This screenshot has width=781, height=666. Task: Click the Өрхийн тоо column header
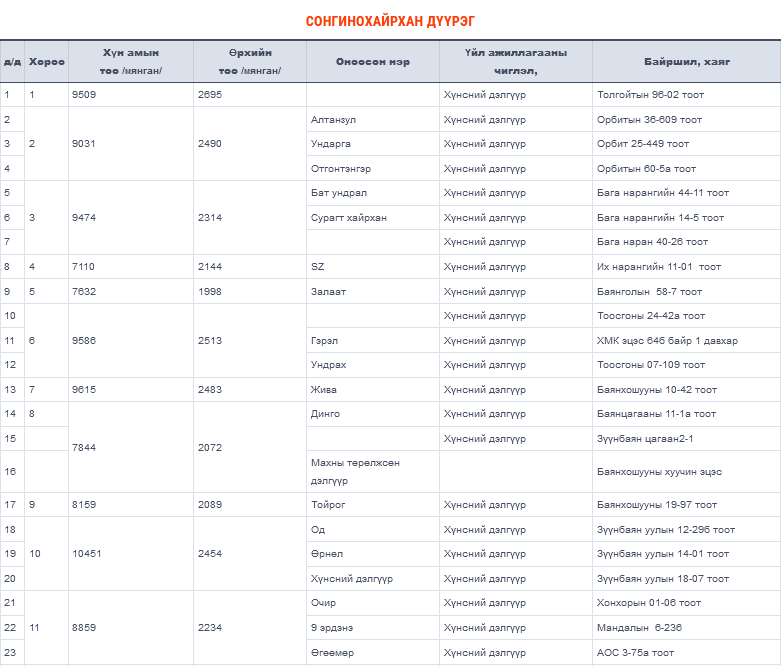tap(250, 62)
